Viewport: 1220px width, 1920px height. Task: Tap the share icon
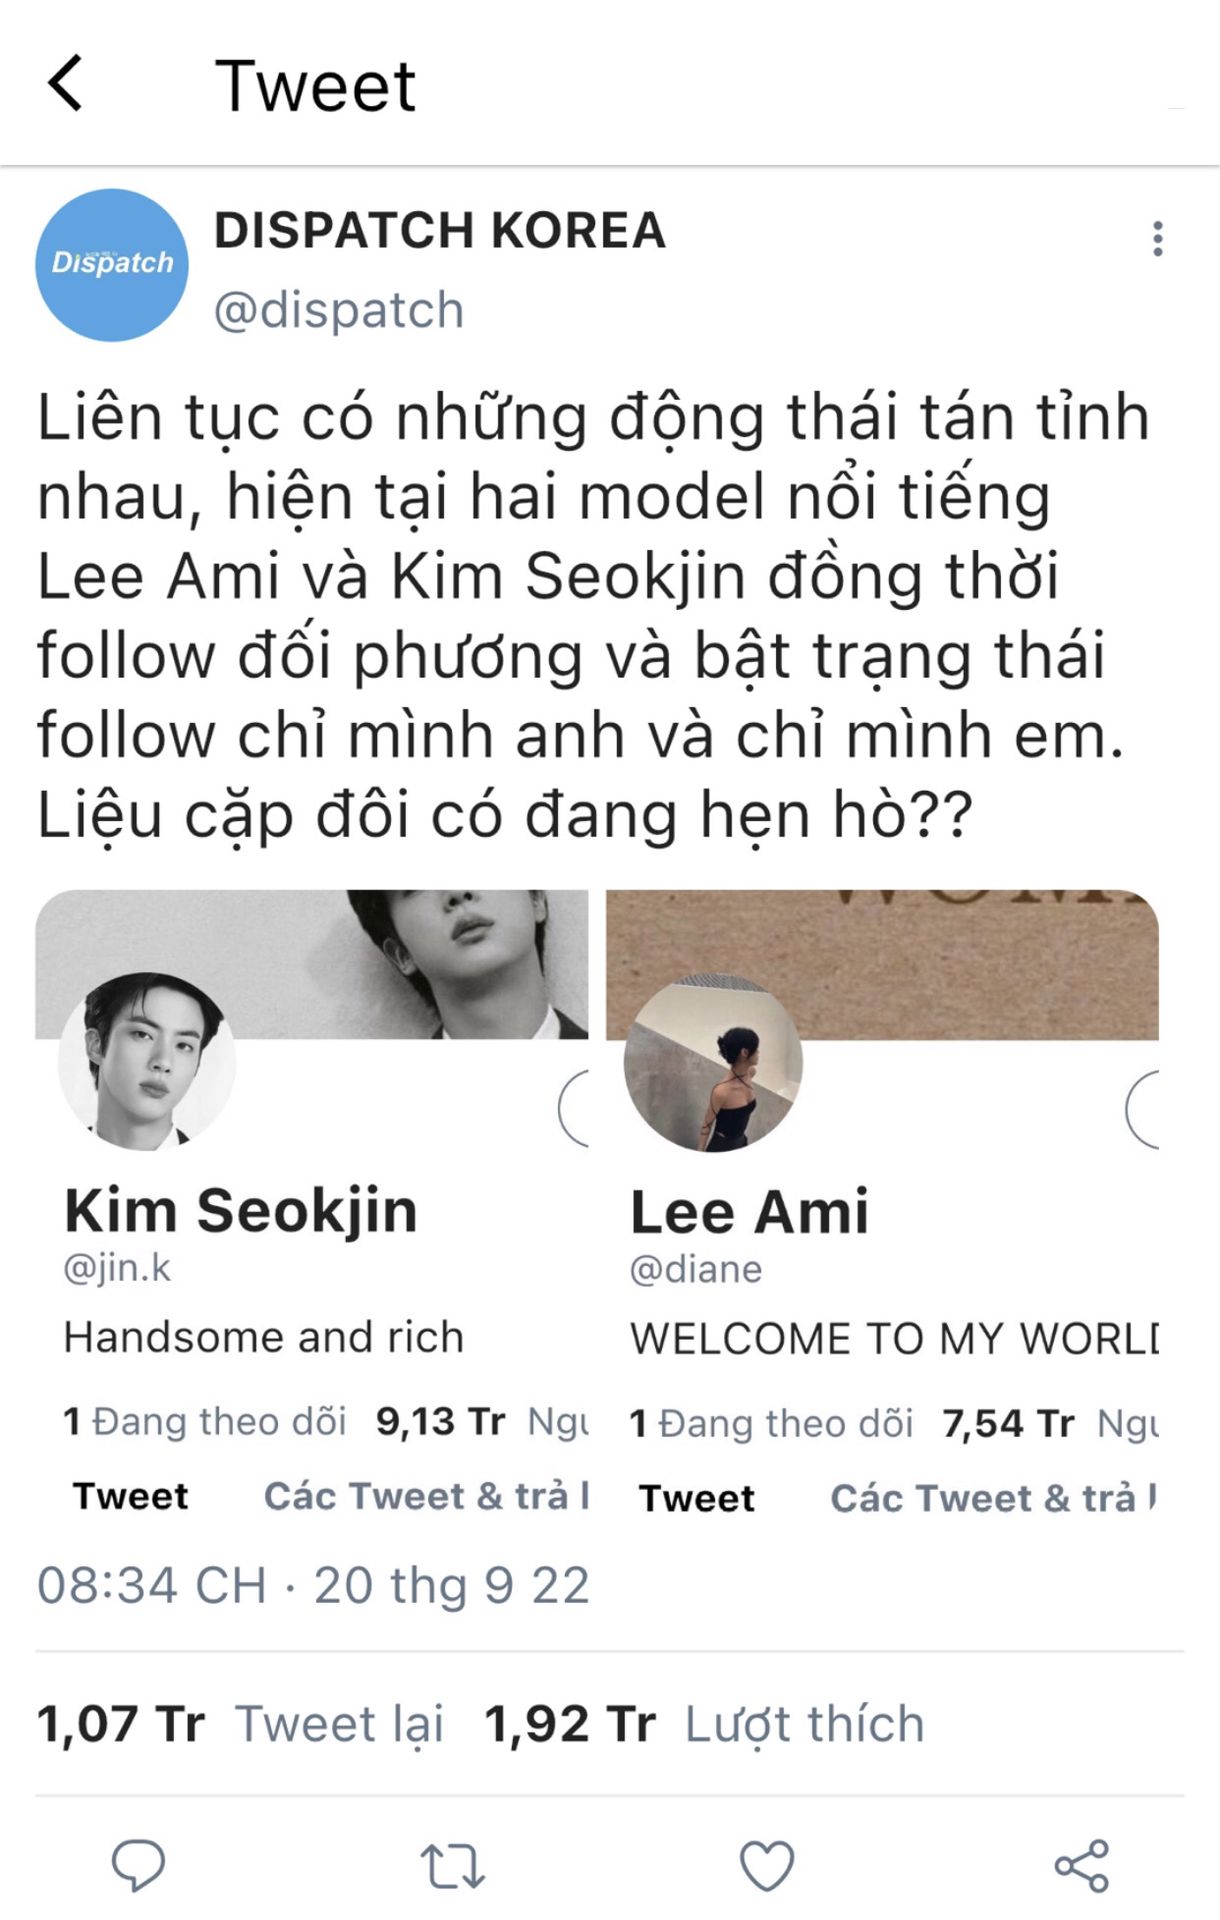(x=1082, y=1865)
